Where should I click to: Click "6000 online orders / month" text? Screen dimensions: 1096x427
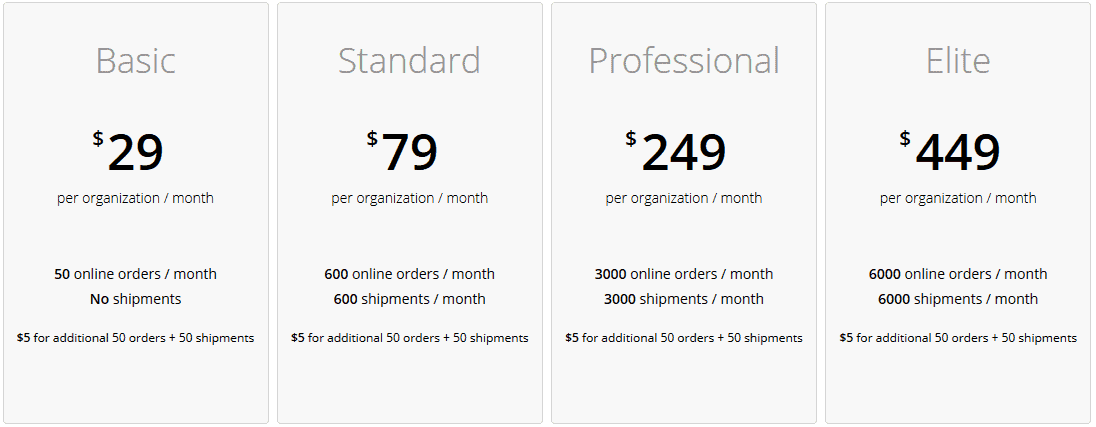click(958, 274)
